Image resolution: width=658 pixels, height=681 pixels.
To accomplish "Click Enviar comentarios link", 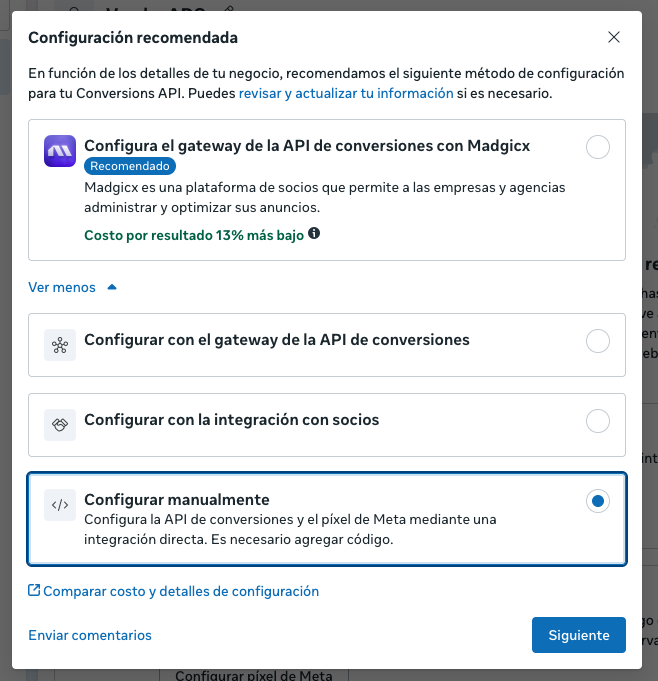I will [90, 635].
